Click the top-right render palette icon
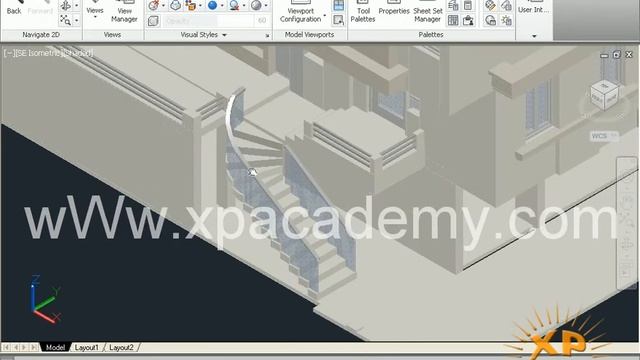 [507, 5]
